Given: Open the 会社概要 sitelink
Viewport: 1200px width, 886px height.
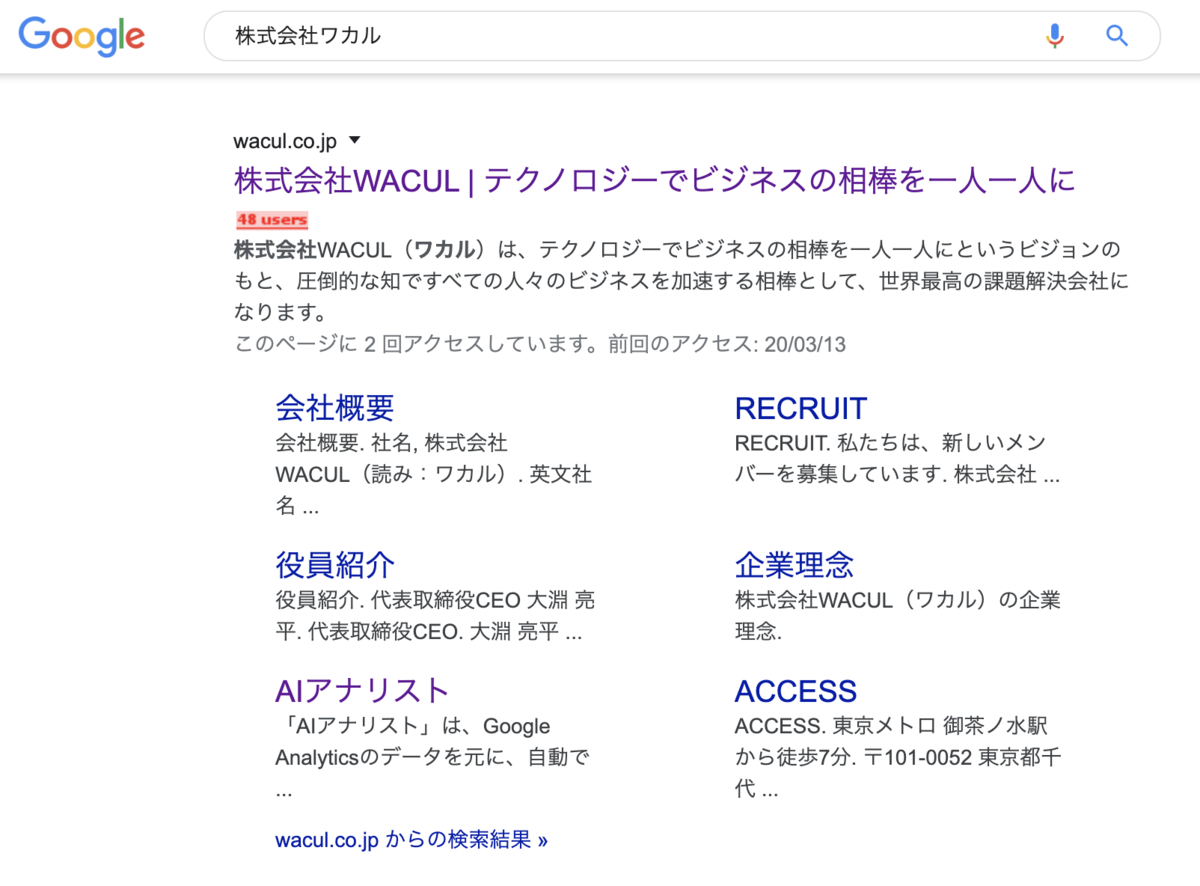Looking at the screenshot, I should click(334, 408).
